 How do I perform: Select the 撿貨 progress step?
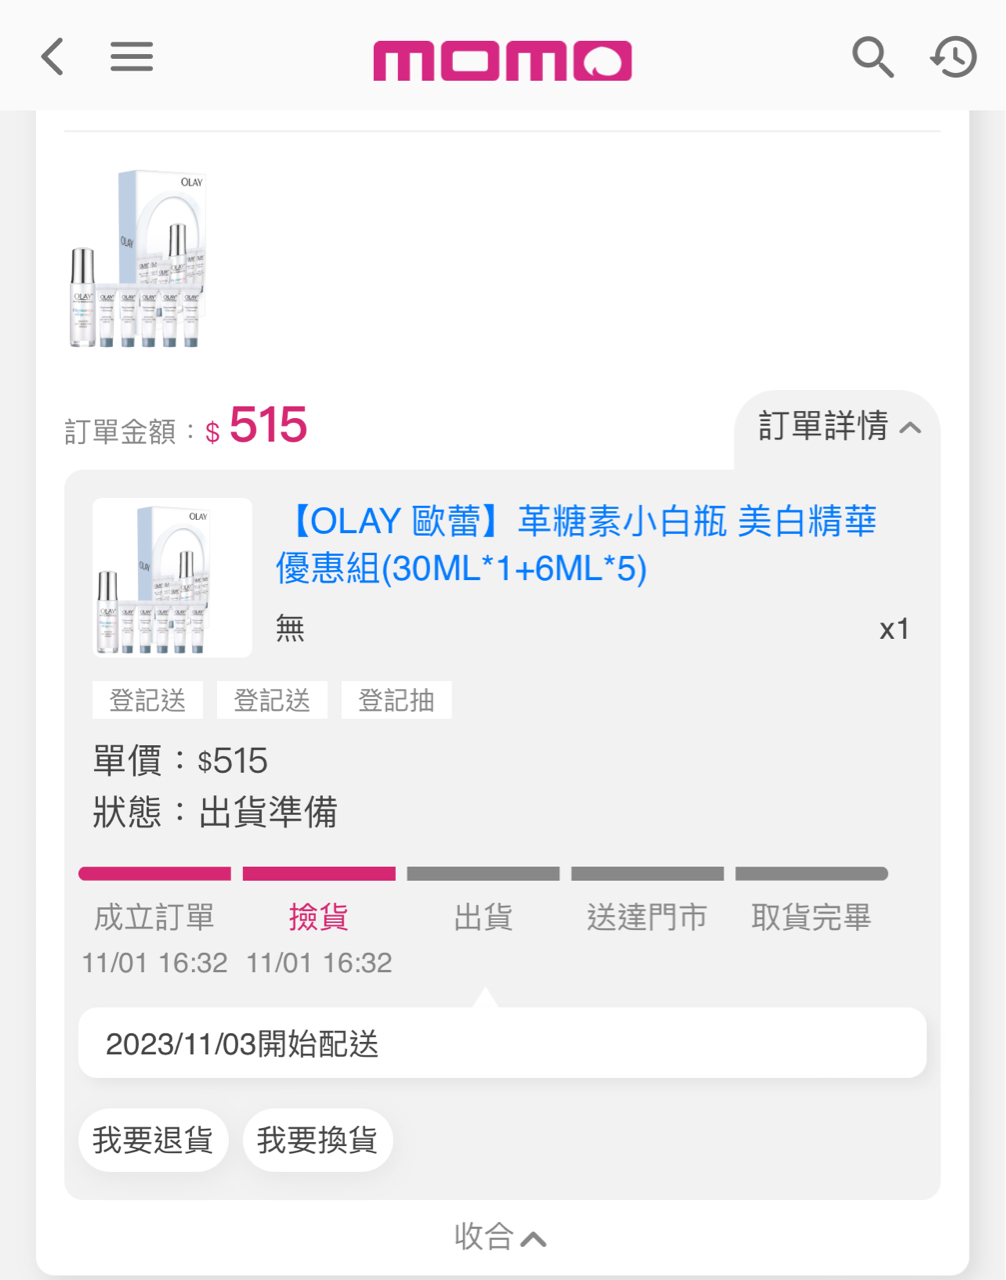tap(319, 917)
